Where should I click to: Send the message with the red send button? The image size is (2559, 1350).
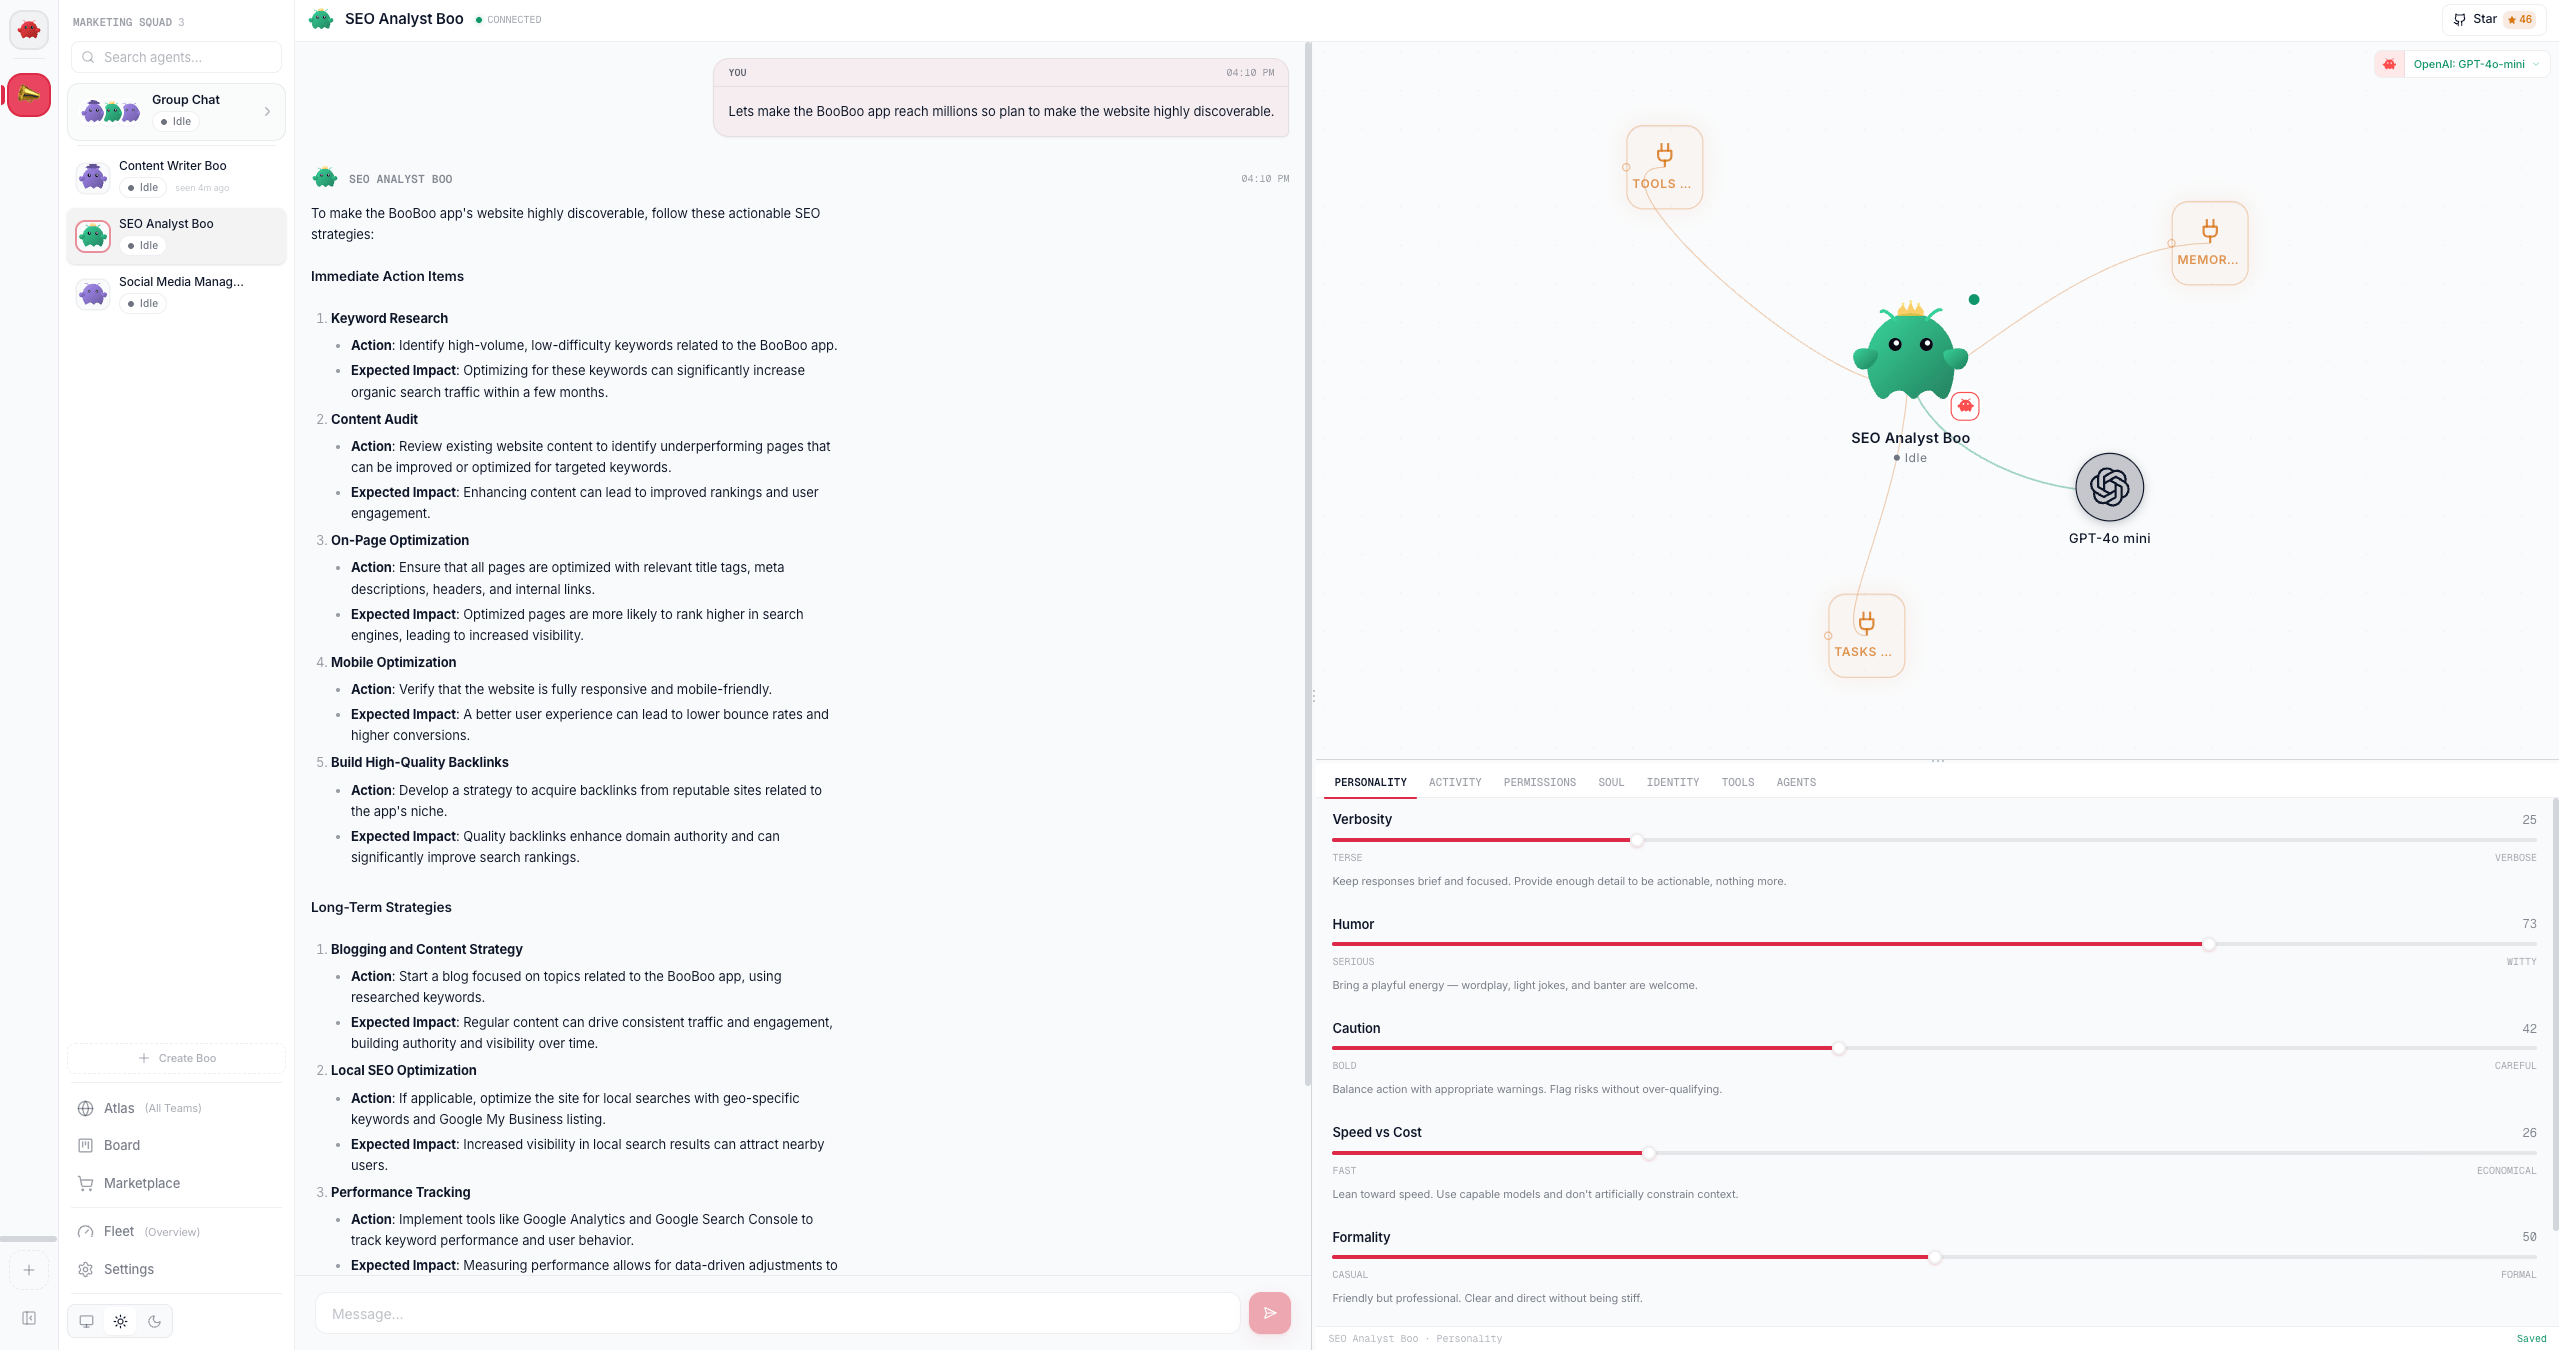click(x=1269, y=1313)
